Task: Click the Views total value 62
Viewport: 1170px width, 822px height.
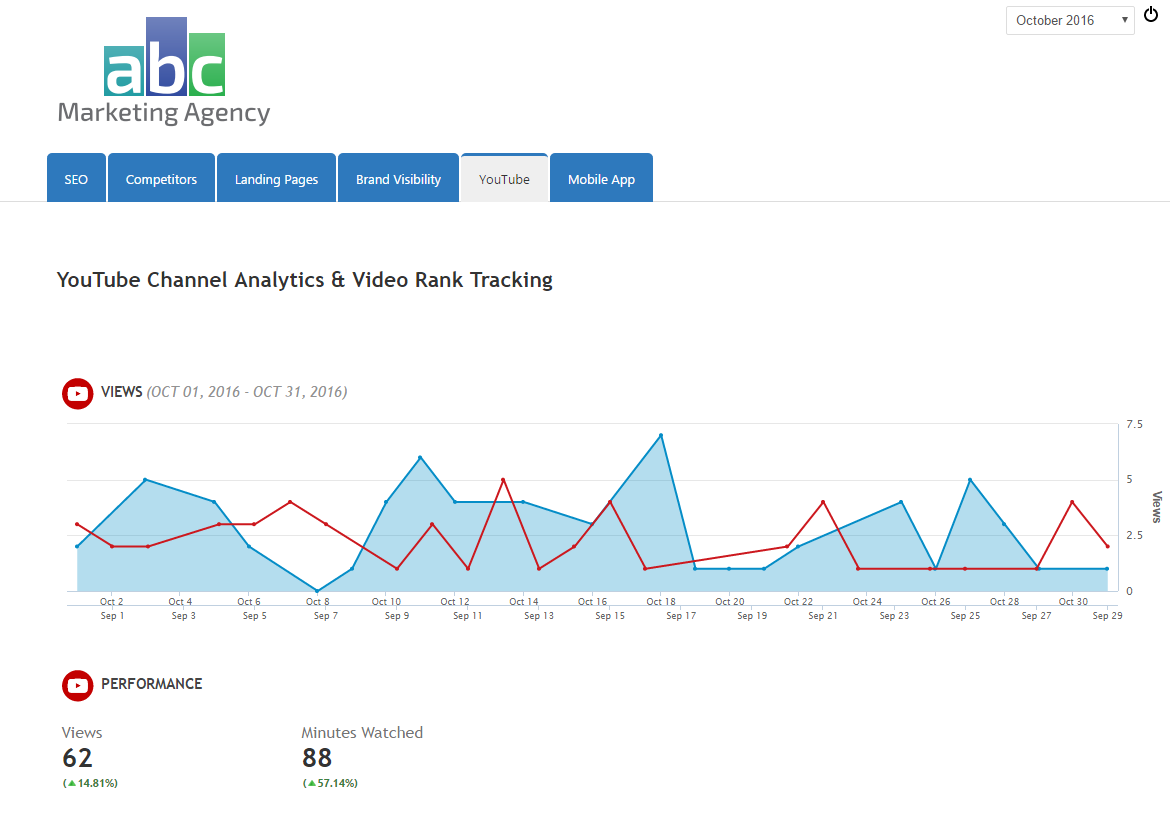Action: [77, 758]
